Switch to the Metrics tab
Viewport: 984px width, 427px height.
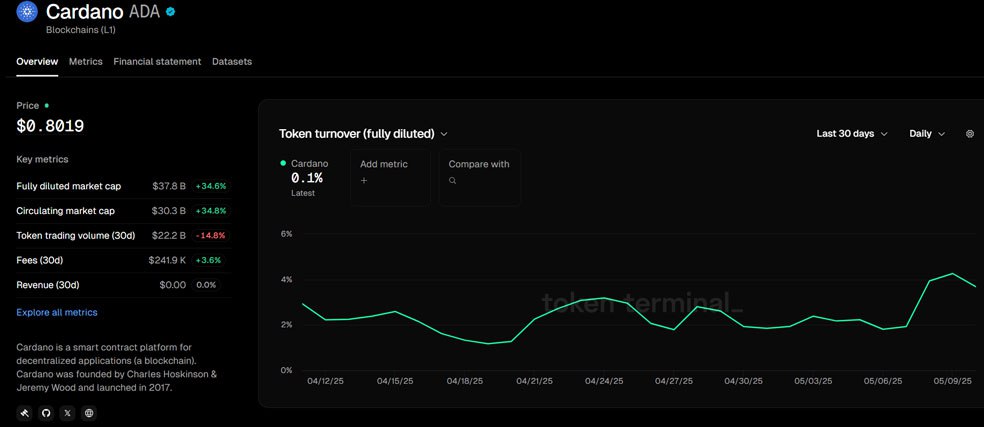pyautogui.click(x=85, y=62)
